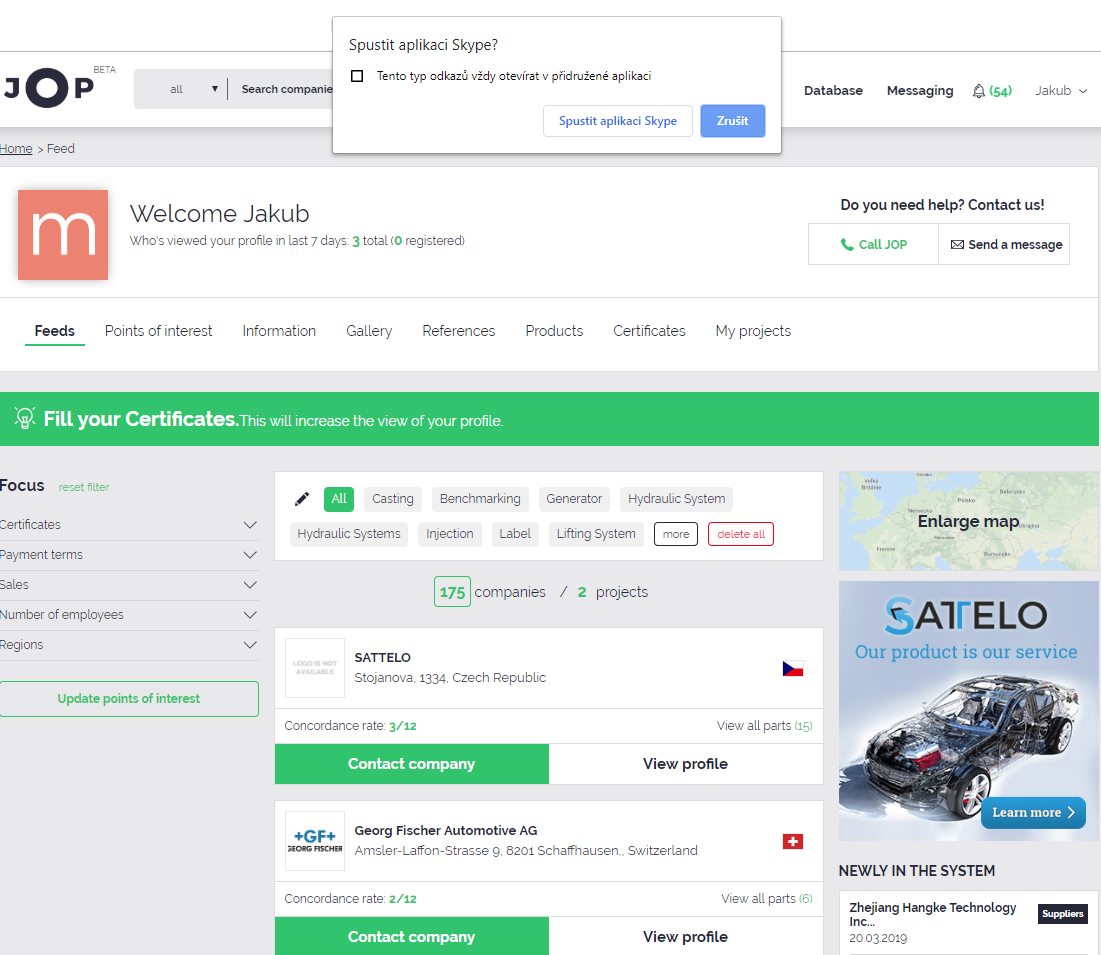The height and width of the screenshot is (955, 1101).
Task: Open Zhejiang Hangke Technology Inc entry
Action: (x=932, y=914)
